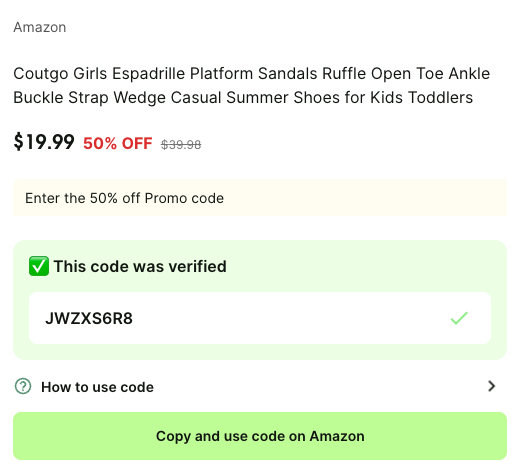This screenshot has height=473, width=518.
Task: Click the crossed-out $39.98 original price
Action: 181,145
